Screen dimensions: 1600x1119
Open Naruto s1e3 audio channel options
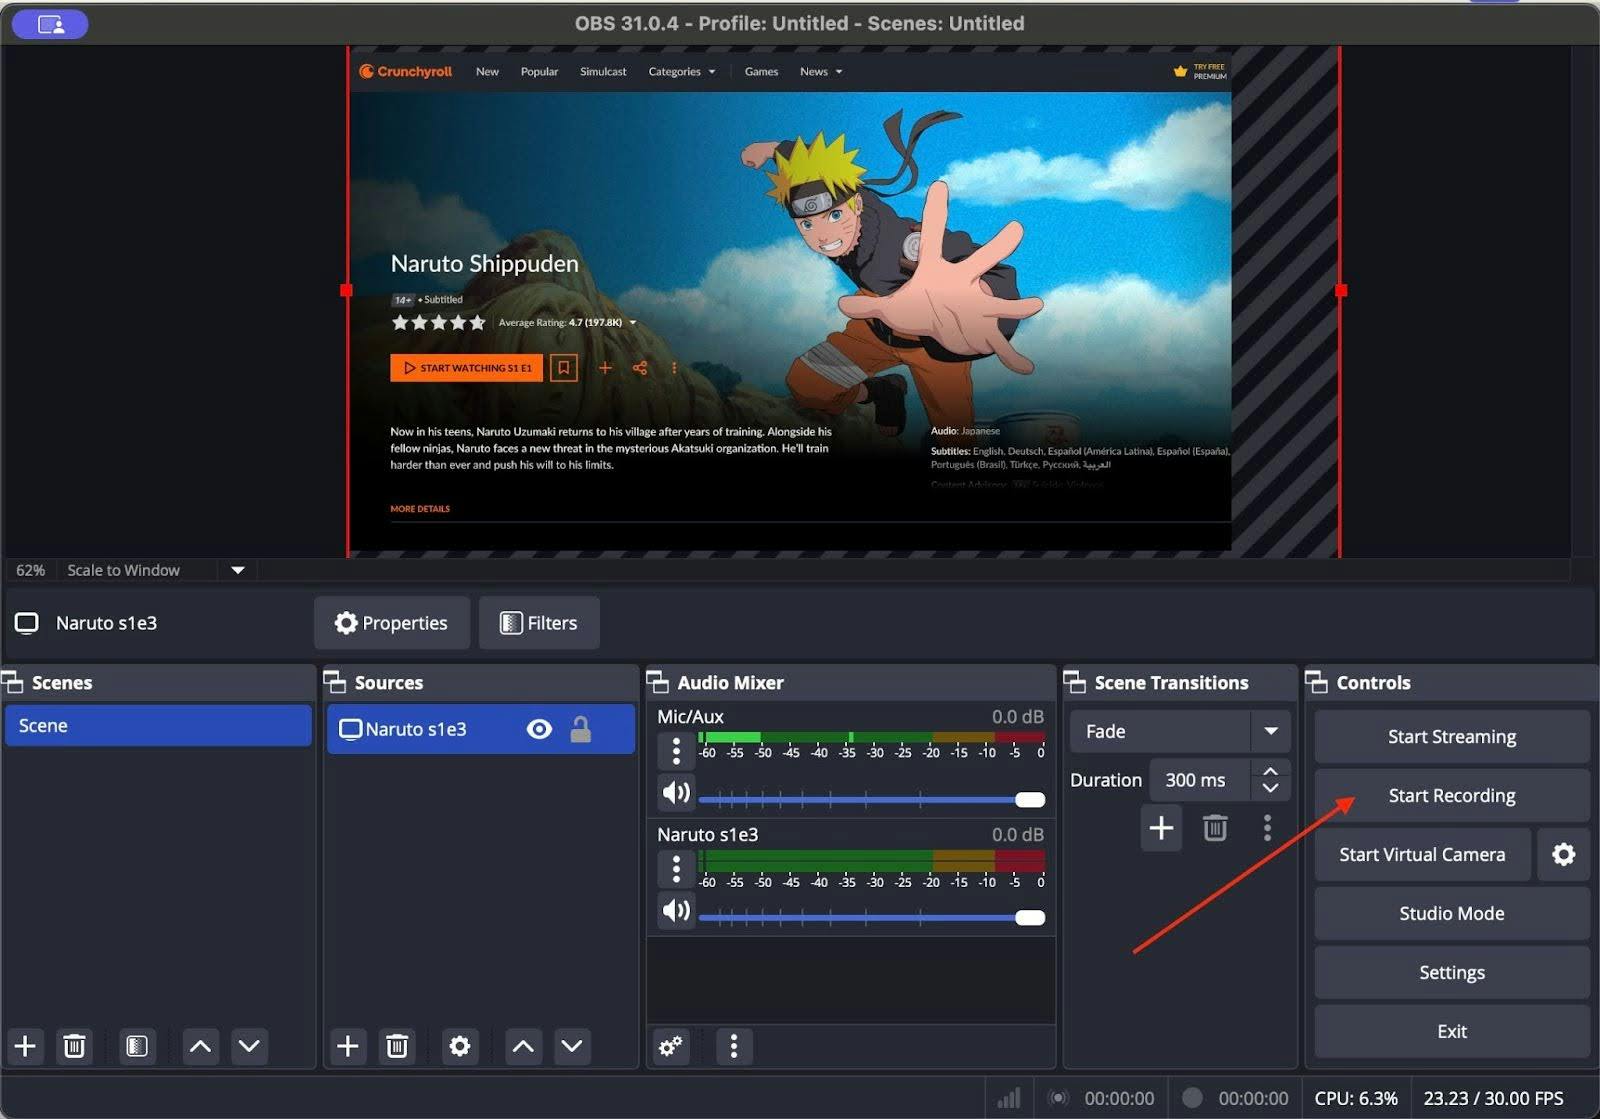[x=676, y=868]
